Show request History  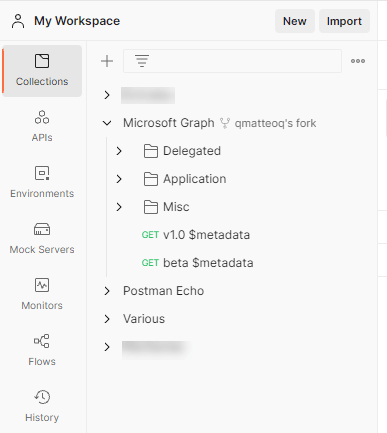[x=42, y=407]
